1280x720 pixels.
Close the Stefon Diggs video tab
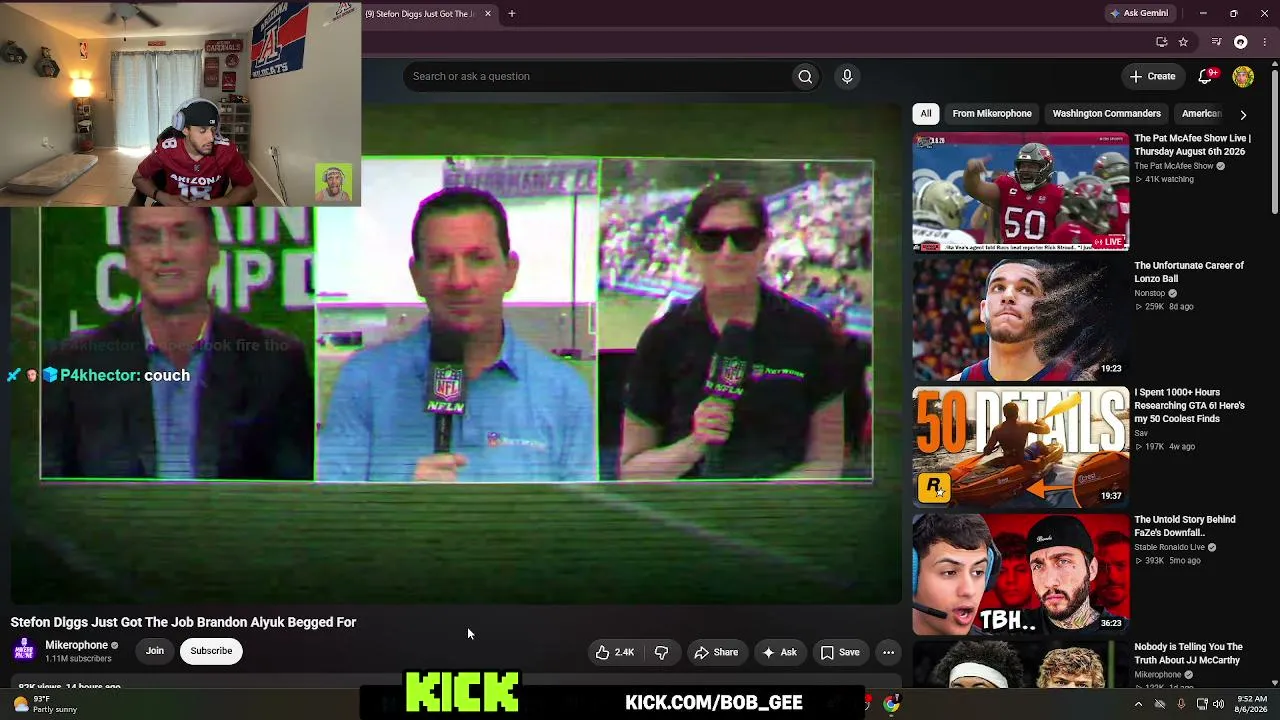[488, 14]
